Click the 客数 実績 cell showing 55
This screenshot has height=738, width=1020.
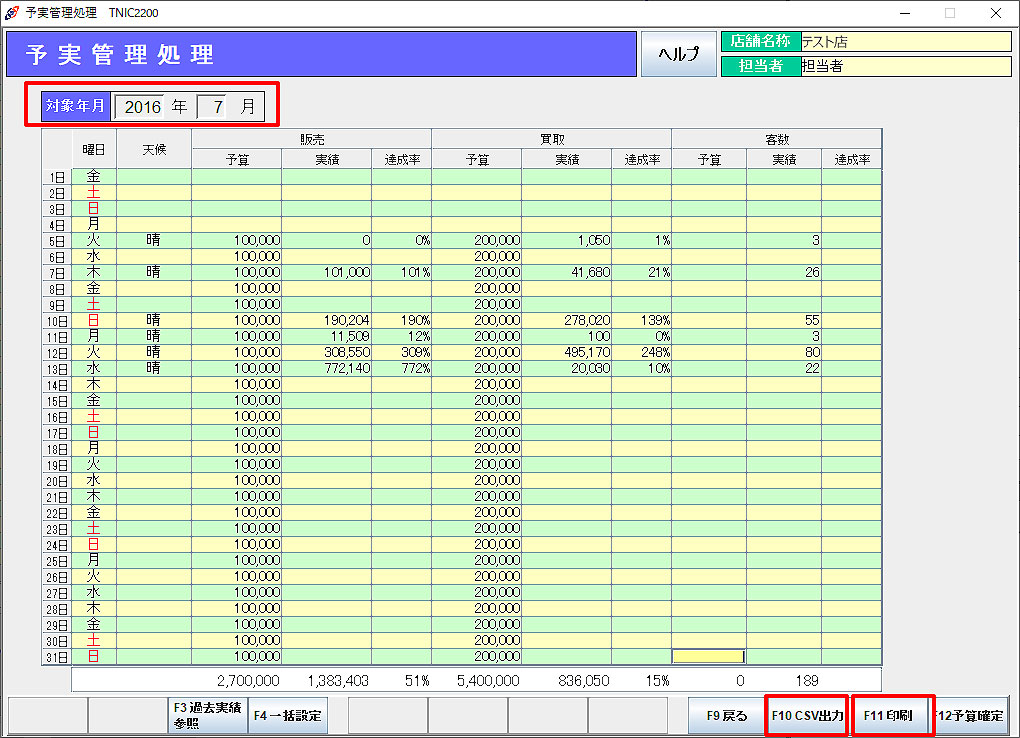[783, 321]
